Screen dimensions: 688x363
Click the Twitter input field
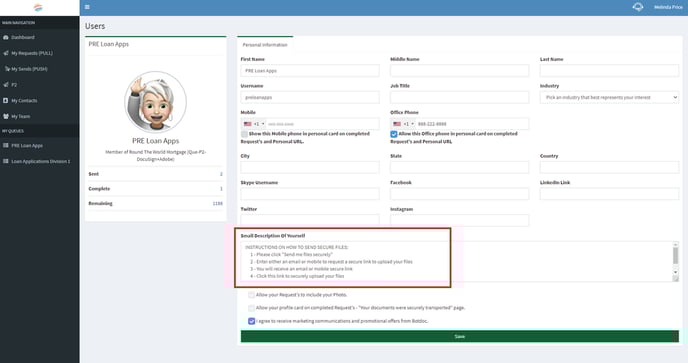pyautogui.click(x=310, y=220)
